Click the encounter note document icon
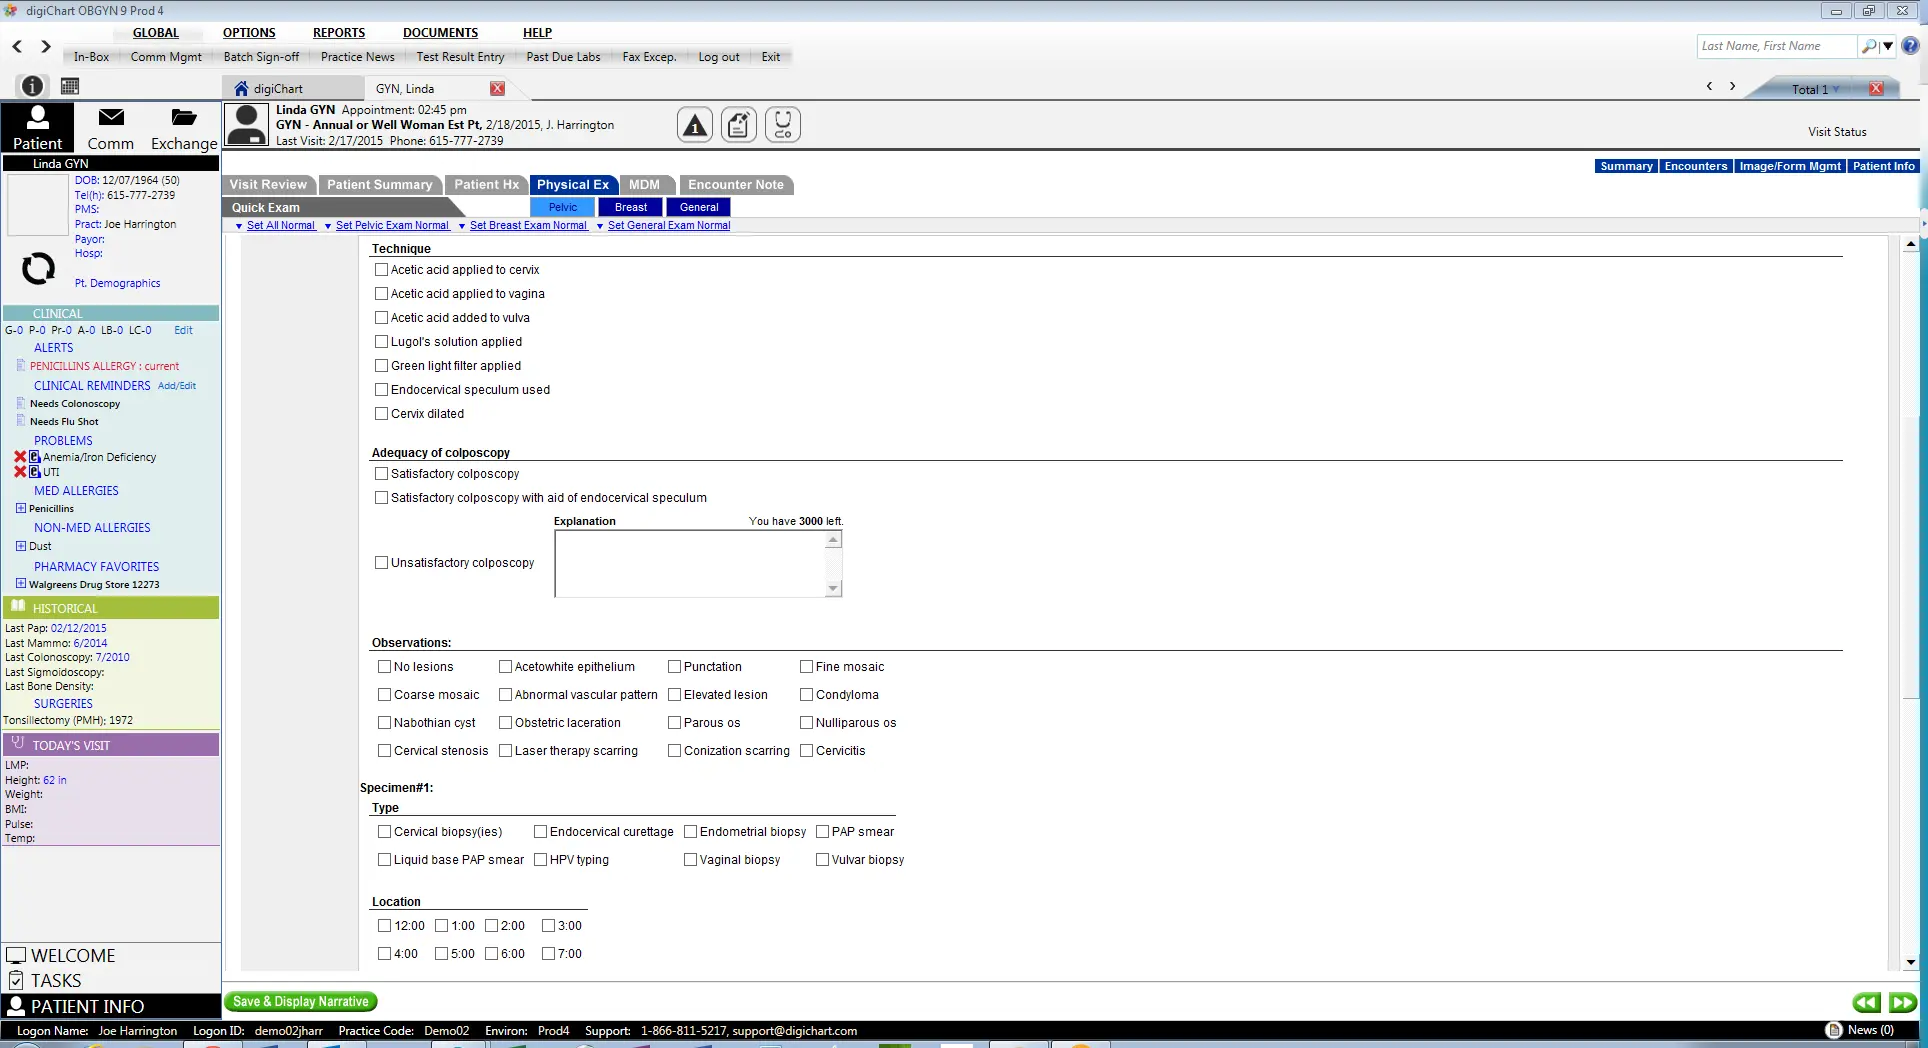The height and width of the screenshot is (1048, 1928). (x=739, y=124)
